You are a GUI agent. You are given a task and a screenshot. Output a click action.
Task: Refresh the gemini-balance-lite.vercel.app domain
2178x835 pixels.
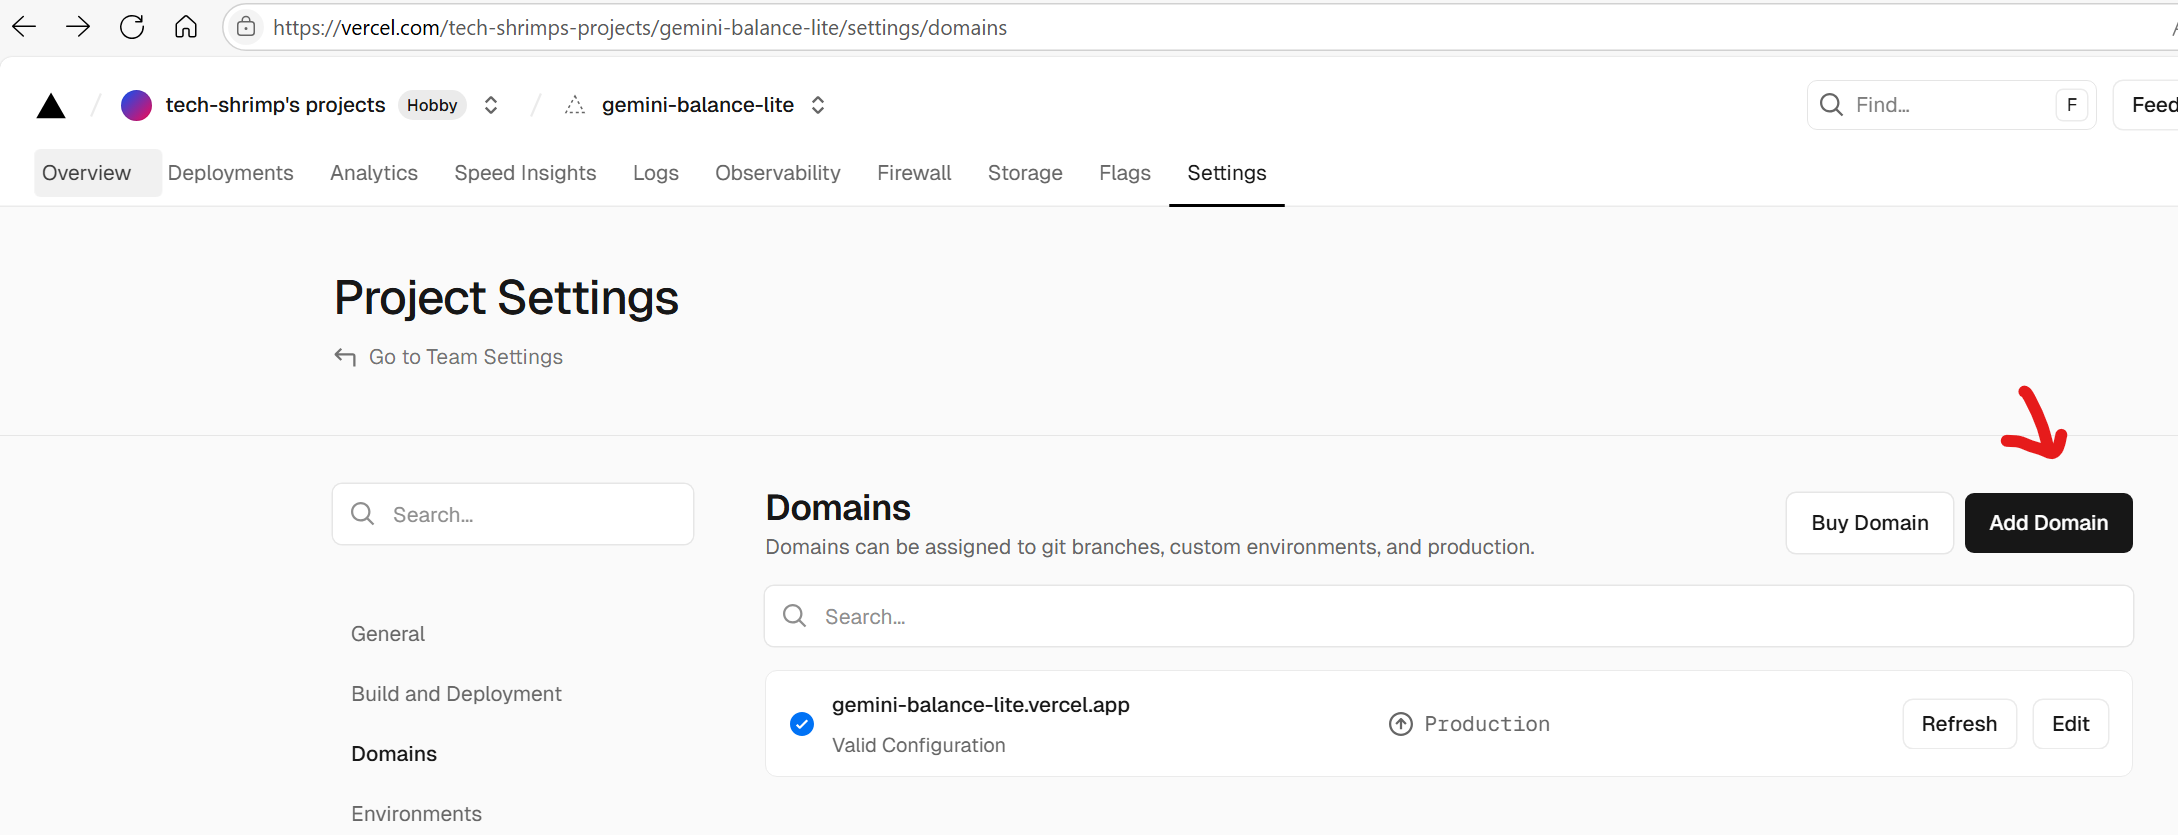1958,724
